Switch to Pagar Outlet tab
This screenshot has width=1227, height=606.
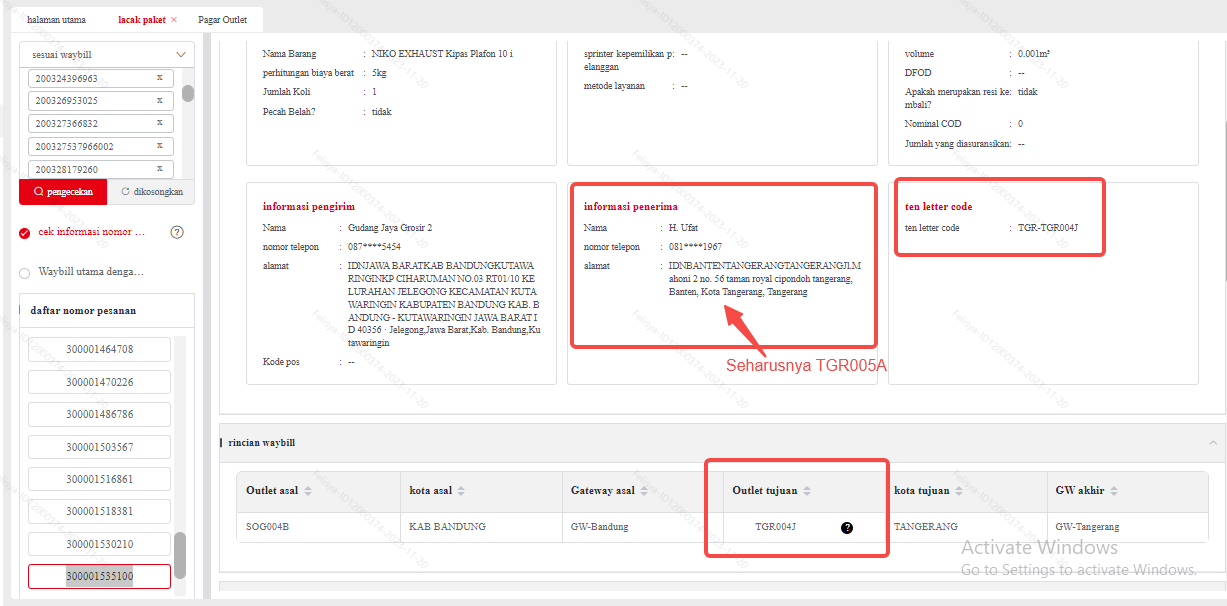(x=223, y=20)
